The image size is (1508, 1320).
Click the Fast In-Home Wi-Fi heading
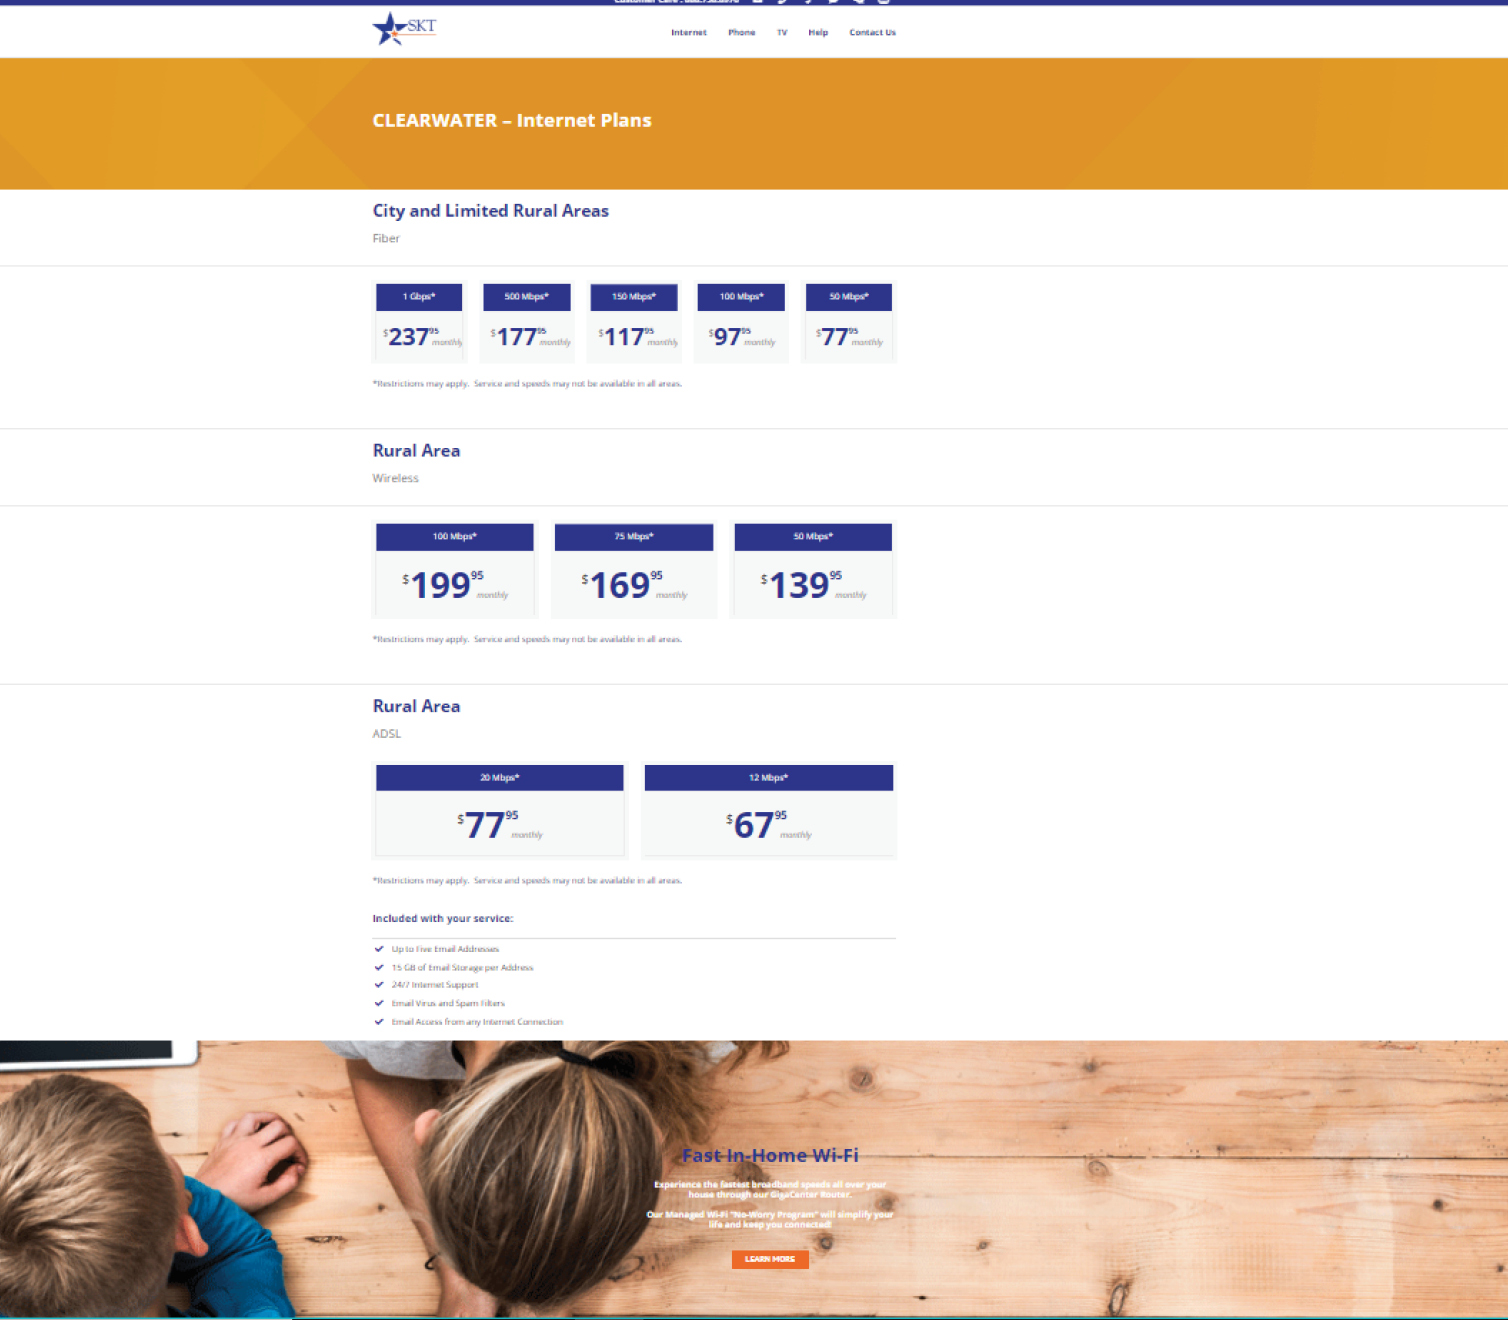click(770, 1156)
